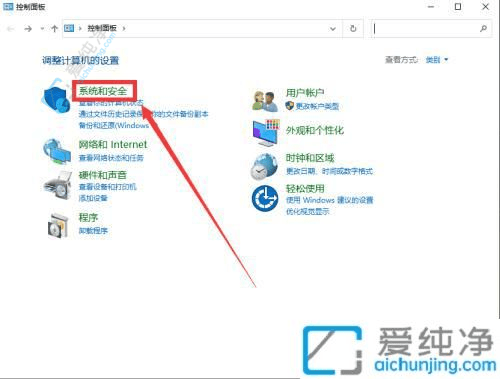Click the Network and Internet globe icon

[57, 152]
